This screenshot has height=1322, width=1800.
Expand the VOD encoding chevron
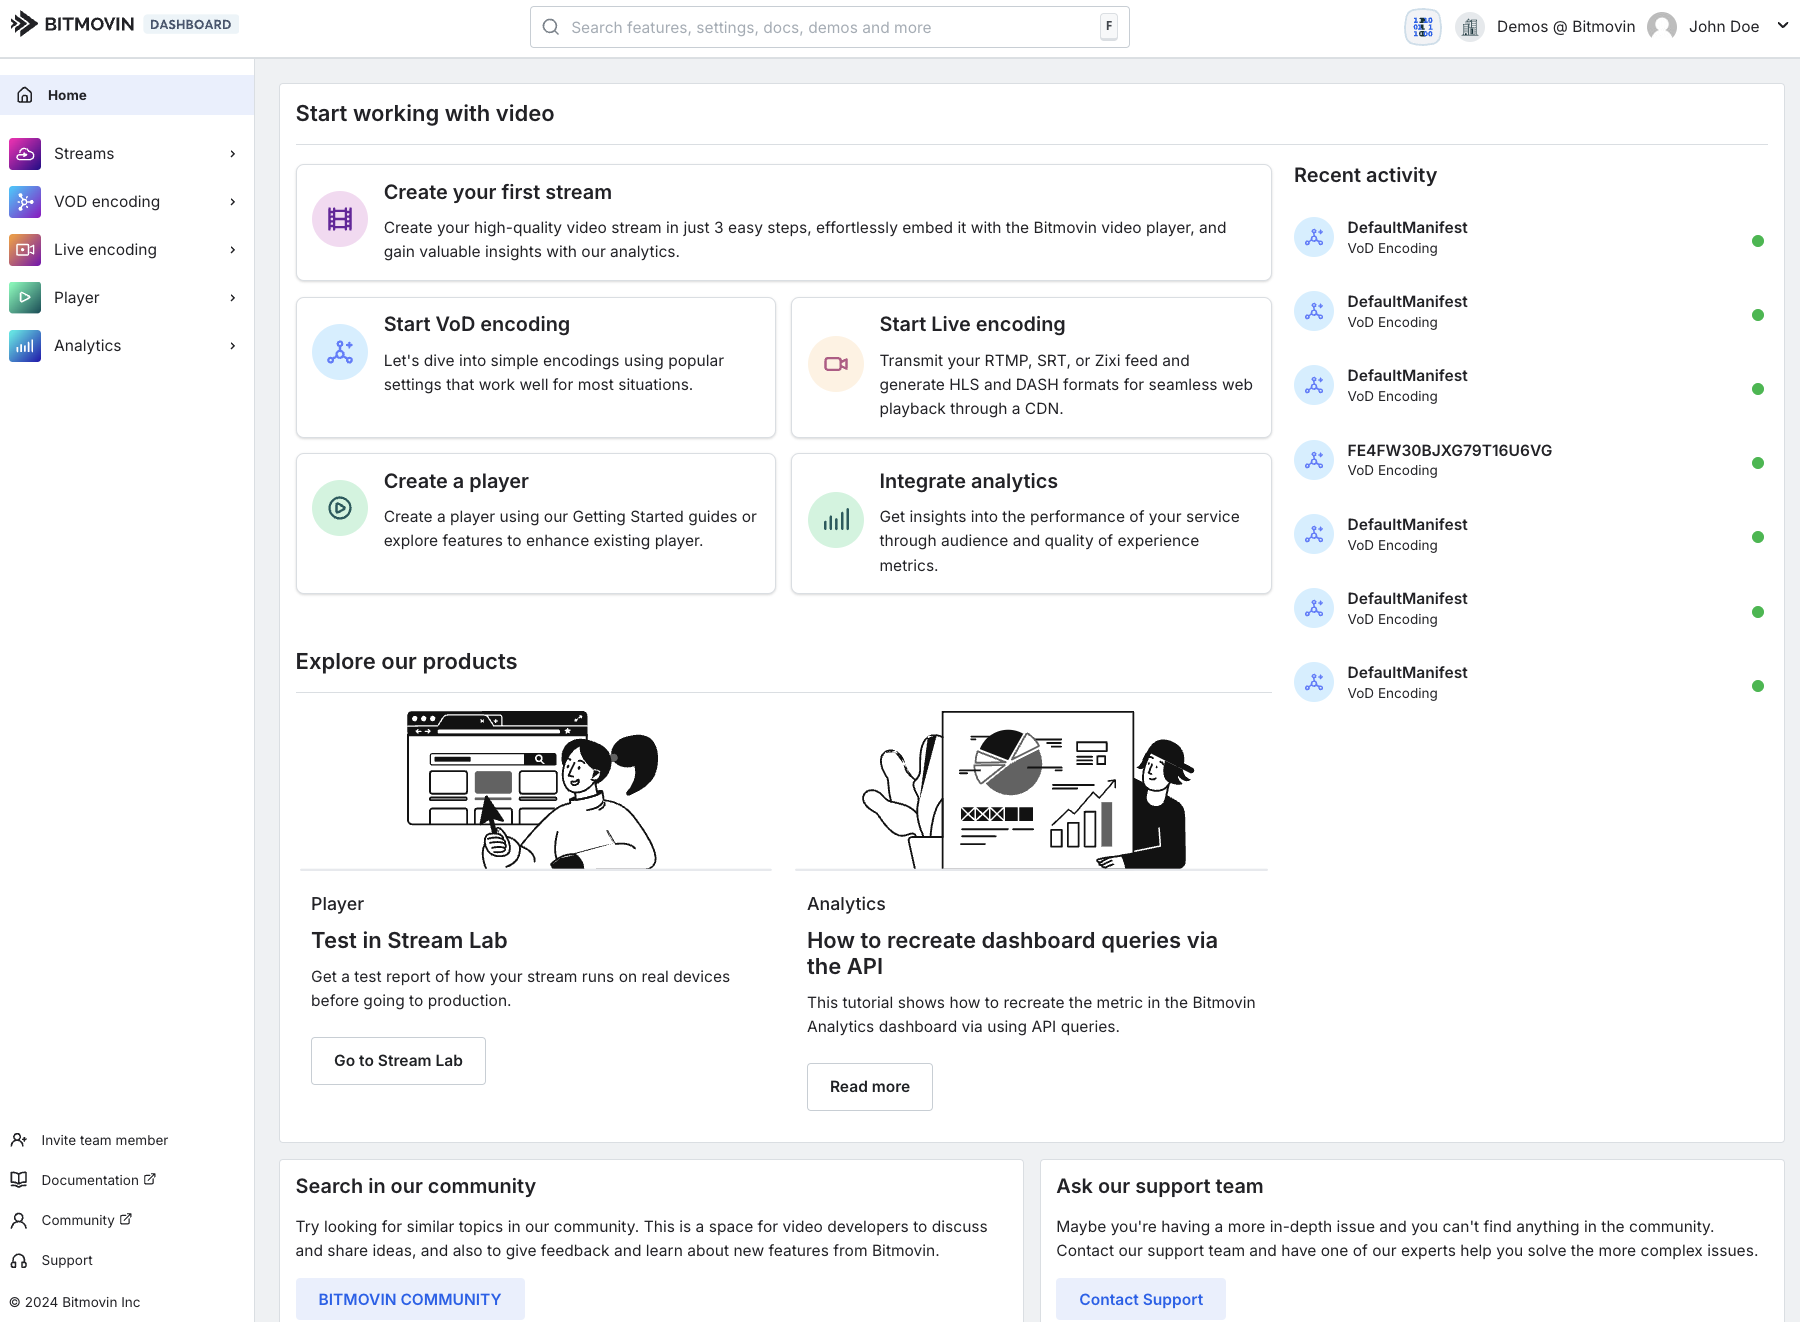click(233, 202)
